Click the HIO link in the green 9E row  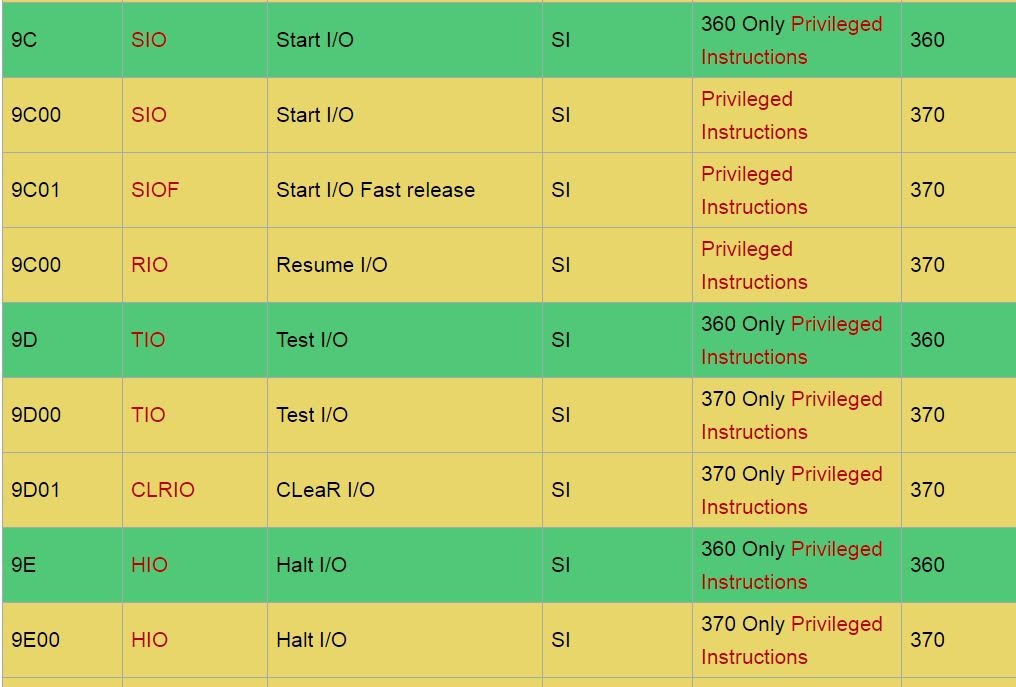pos(149,565)
